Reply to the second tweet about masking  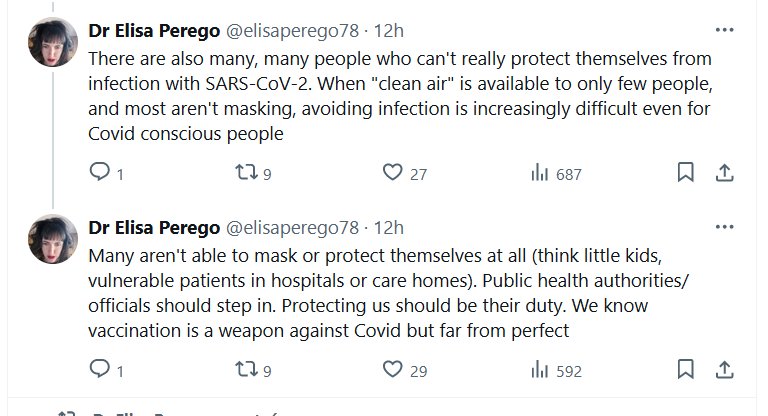[x=100, y=370]
